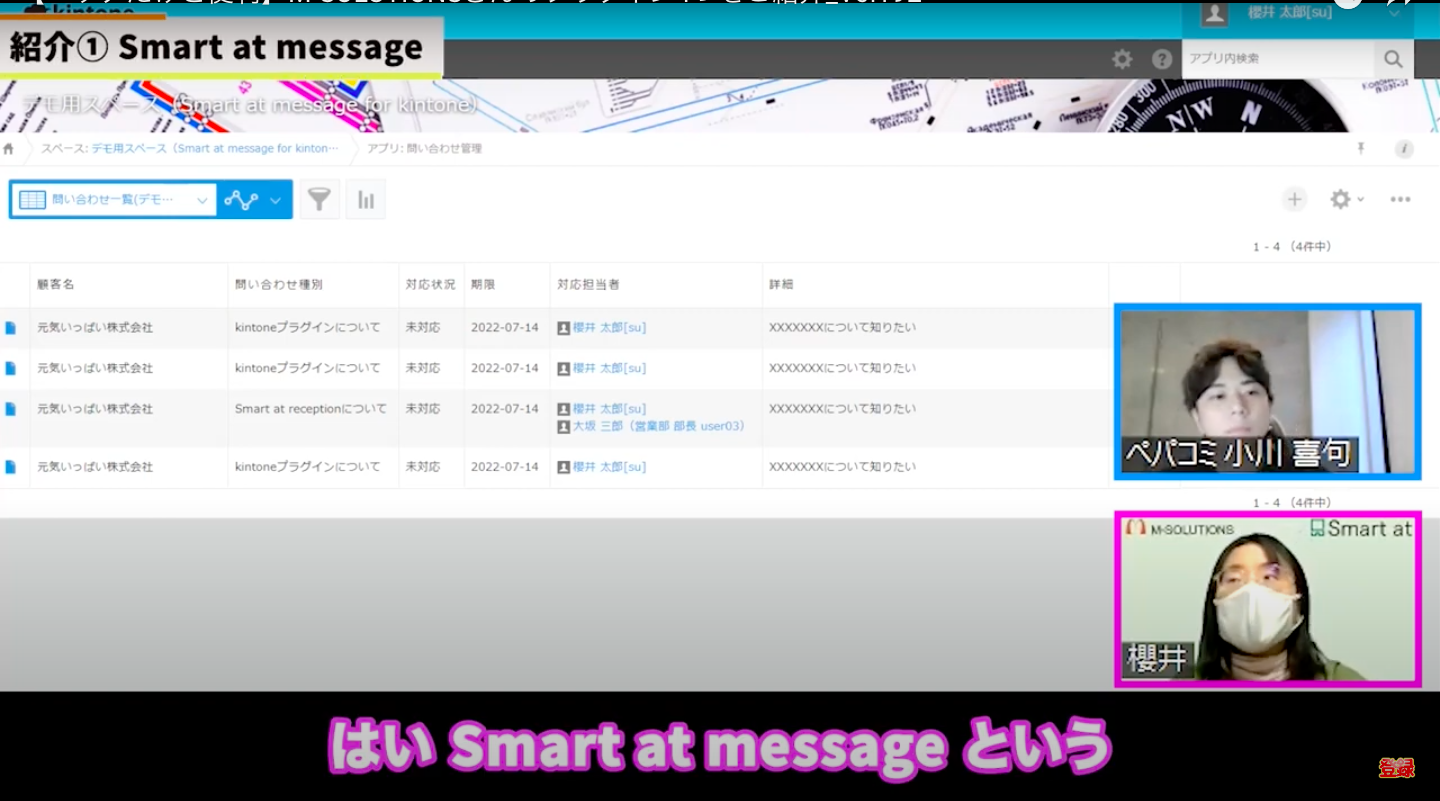Click the 期限 column header
The height and width of the screenshot is (801, 1440).
click(483, 285)
